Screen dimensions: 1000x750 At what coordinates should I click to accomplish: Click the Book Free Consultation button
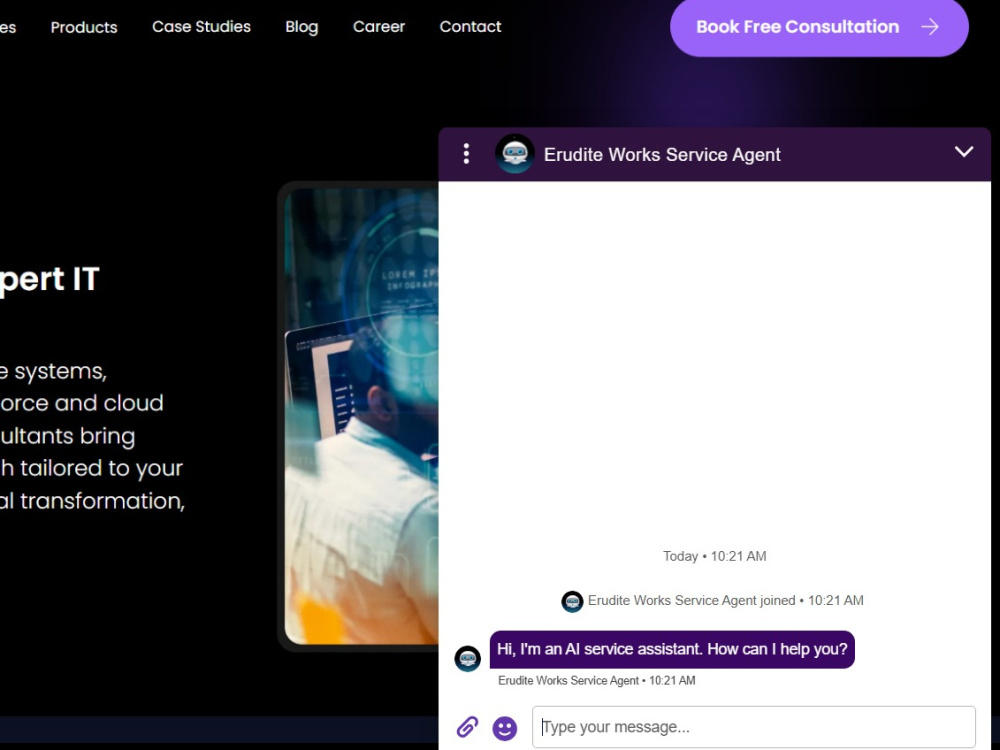pos(819,27)
